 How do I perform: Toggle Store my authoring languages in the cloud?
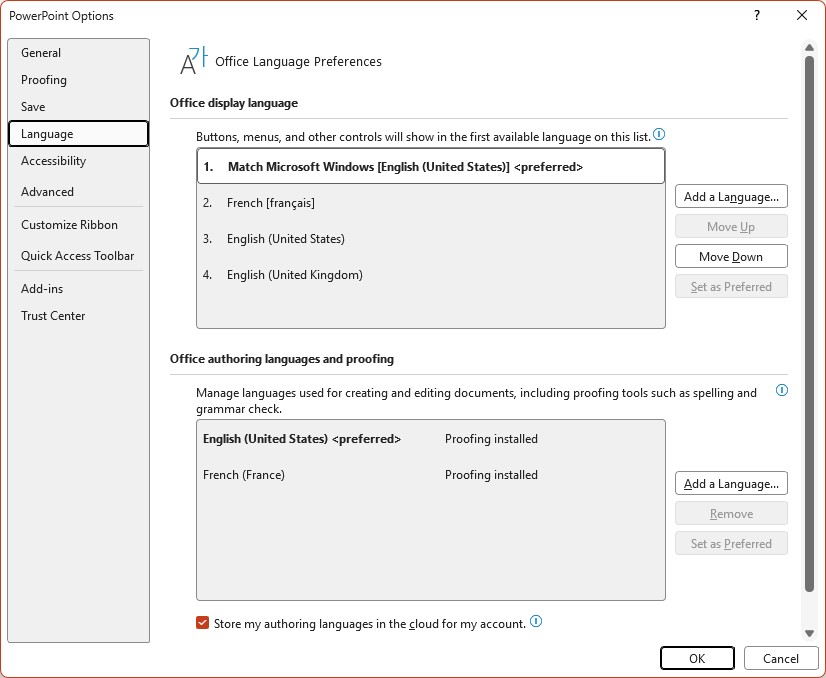pyautogui.click(x=202, y=623)
